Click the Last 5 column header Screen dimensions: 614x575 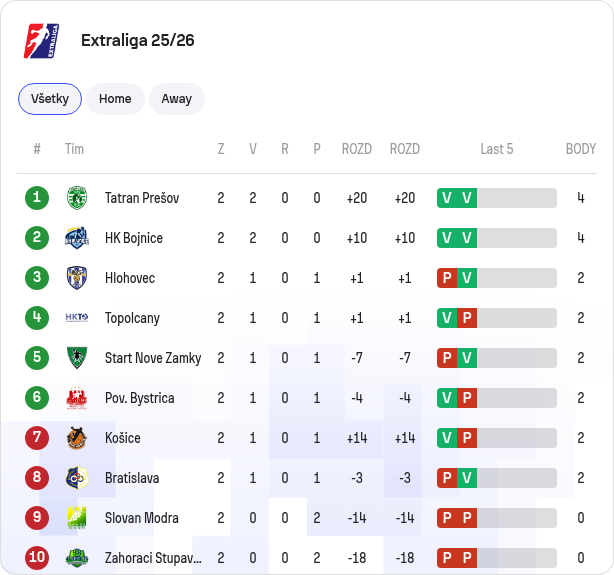click(497, 149)
